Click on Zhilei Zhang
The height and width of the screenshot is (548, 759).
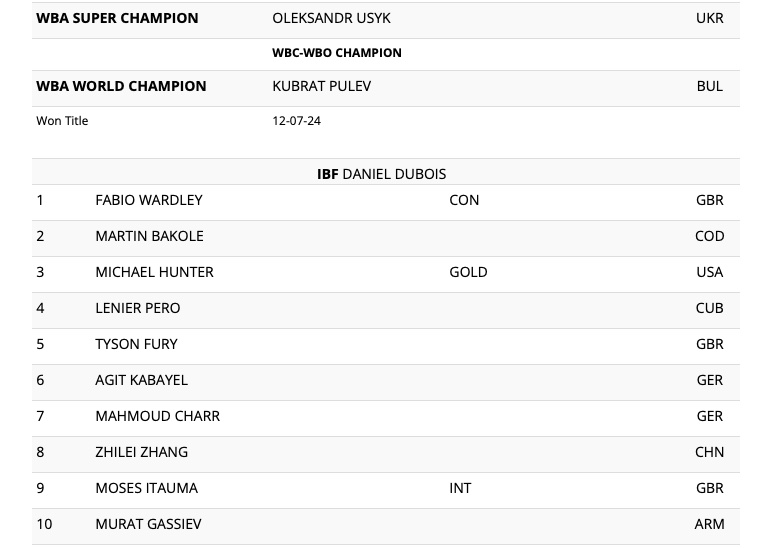coord(141,452)
